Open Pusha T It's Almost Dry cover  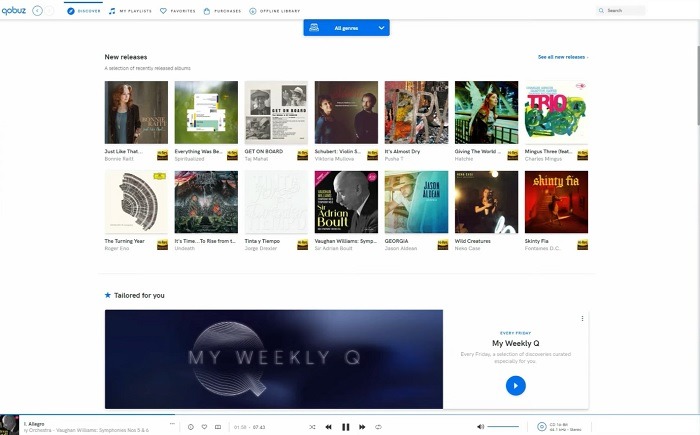tap(417, 112)
